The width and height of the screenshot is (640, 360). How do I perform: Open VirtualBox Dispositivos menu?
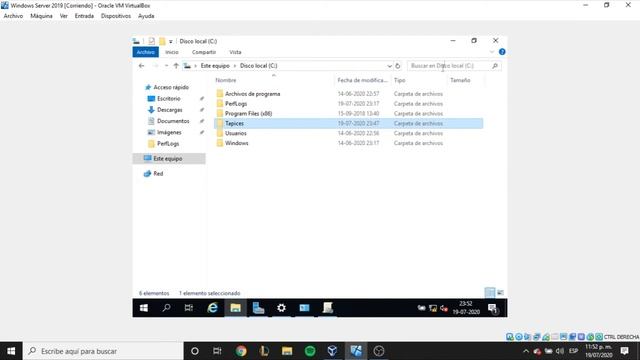point(116,16)
